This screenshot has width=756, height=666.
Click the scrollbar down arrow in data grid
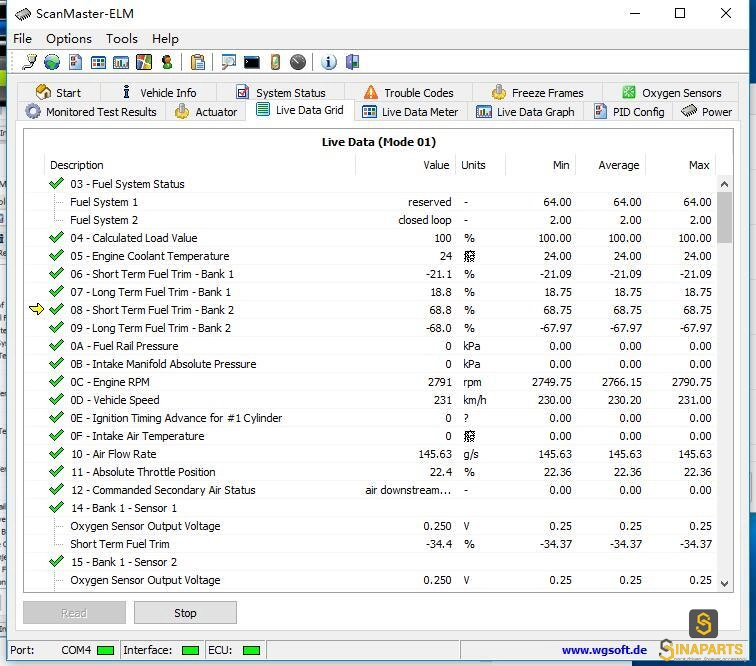(x=724, y=584)
